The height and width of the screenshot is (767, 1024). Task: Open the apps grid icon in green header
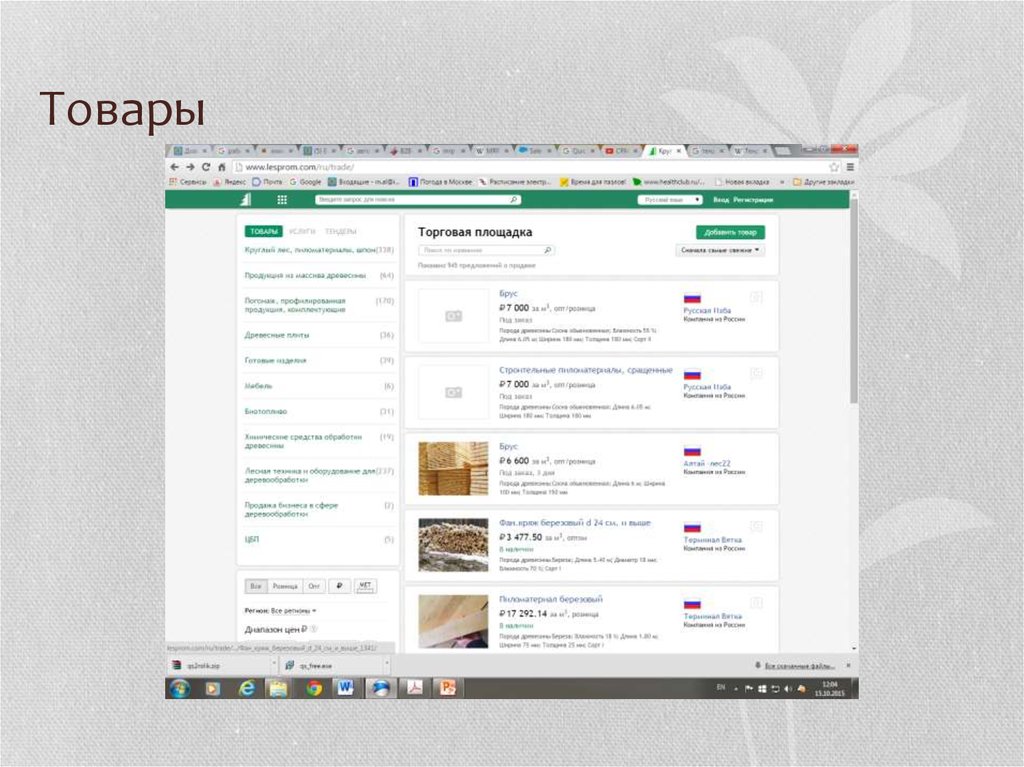point(281,199)
